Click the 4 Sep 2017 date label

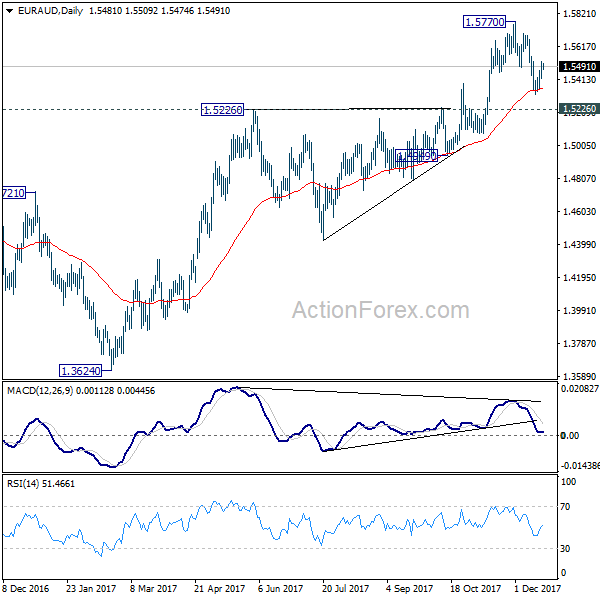pos(409,588)
